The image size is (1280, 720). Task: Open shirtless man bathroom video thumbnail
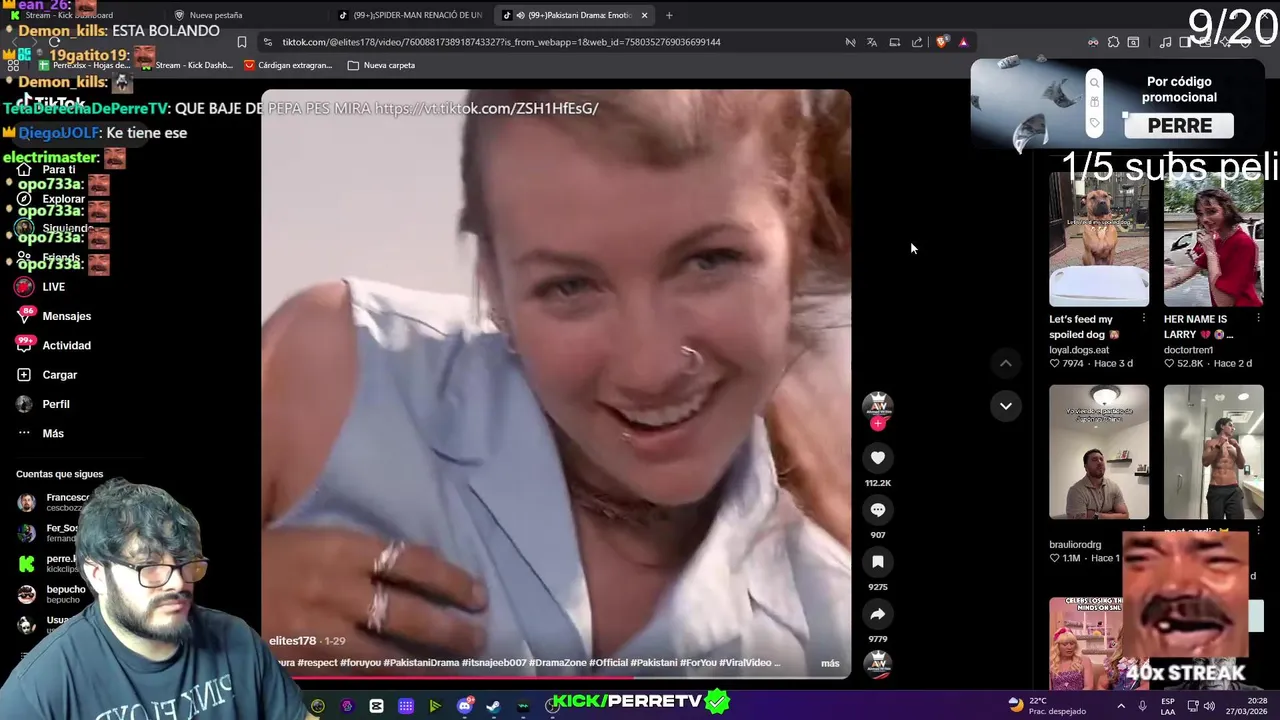pyautogui.click(x=1213, y=452)
